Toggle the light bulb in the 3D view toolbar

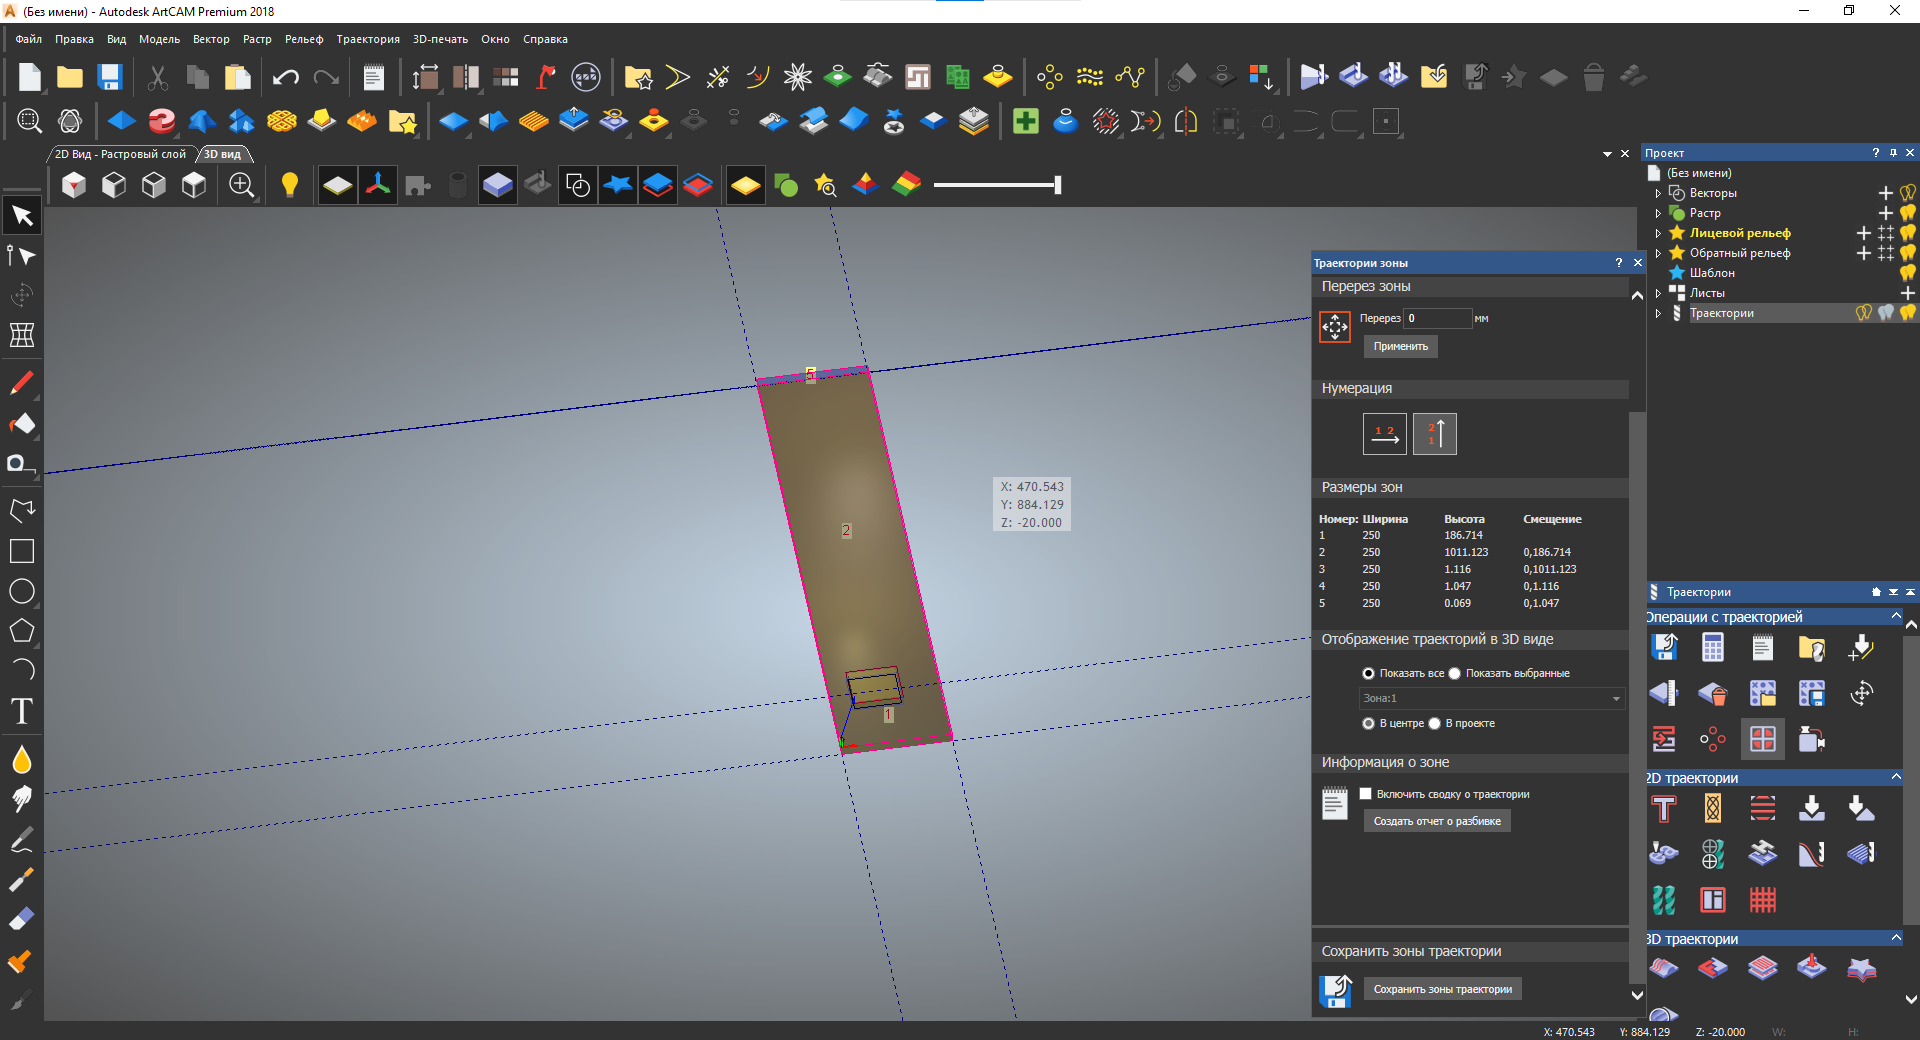coord(290,185)
